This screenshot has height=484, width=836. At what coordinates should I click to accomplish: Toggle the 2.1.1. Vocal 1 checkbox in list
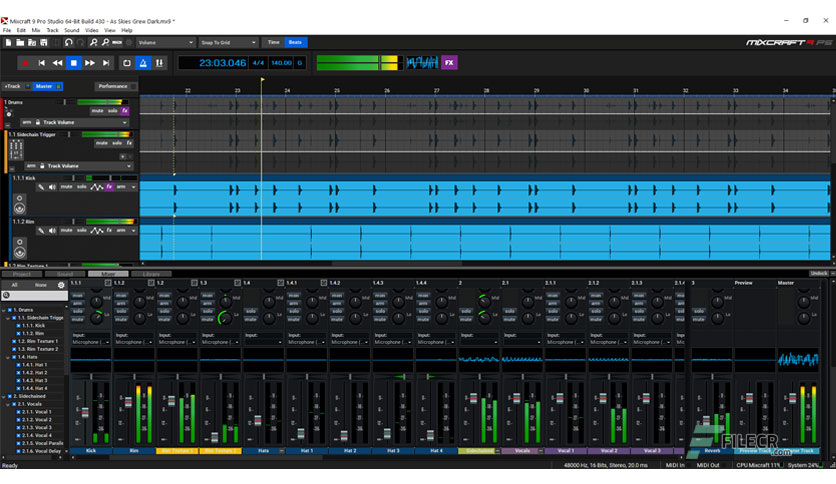pyautogui.click(x=18, y=412)
